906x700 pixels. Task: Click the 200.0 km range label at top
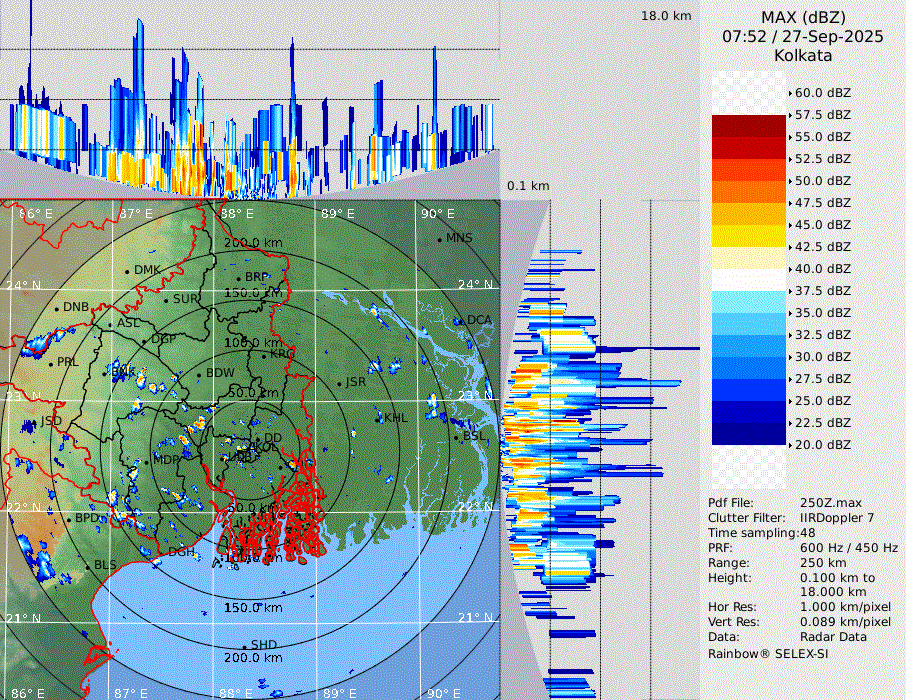click(253, 243)
